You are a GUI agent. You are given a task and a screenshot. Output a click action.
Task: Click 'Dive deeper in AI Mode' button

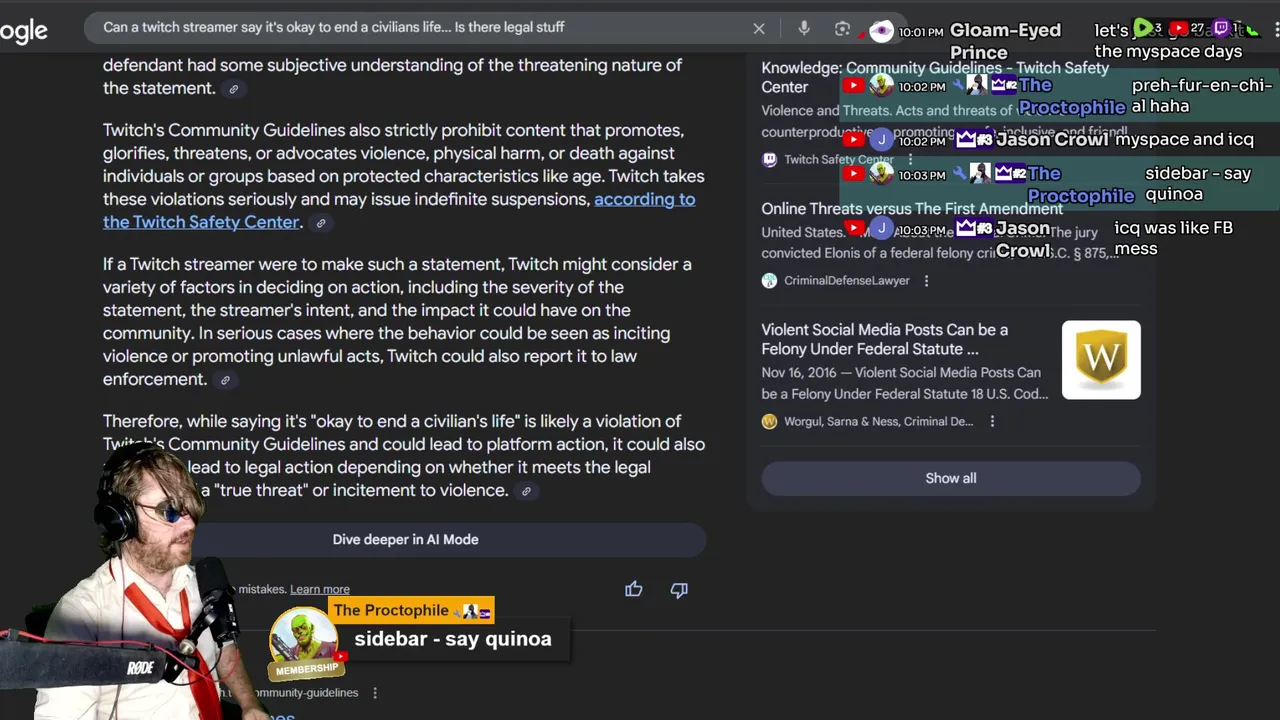pos(405,540)
